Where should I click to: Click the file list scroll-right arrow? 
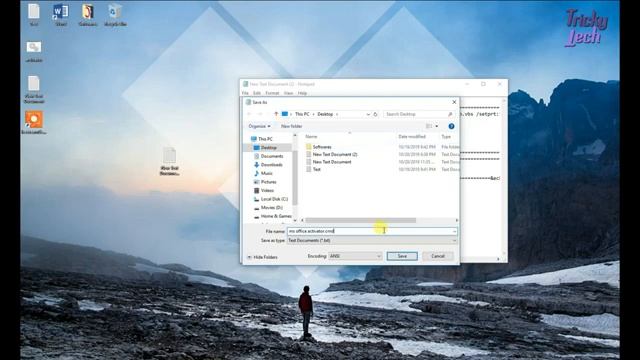point(456,220)
